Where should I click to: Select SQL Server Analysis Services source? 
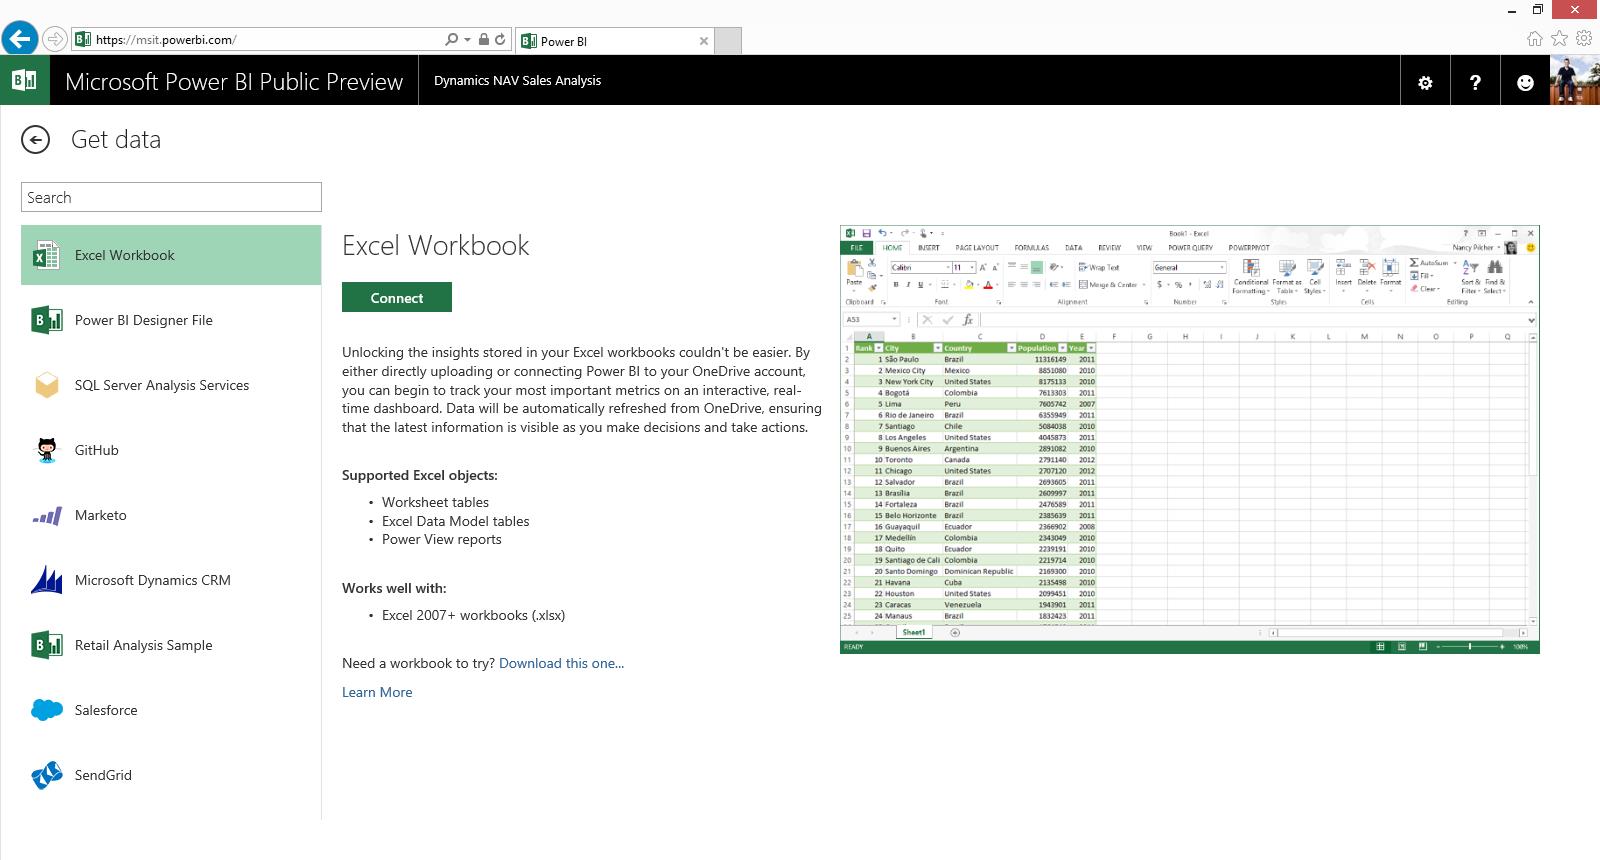(171, 385)
